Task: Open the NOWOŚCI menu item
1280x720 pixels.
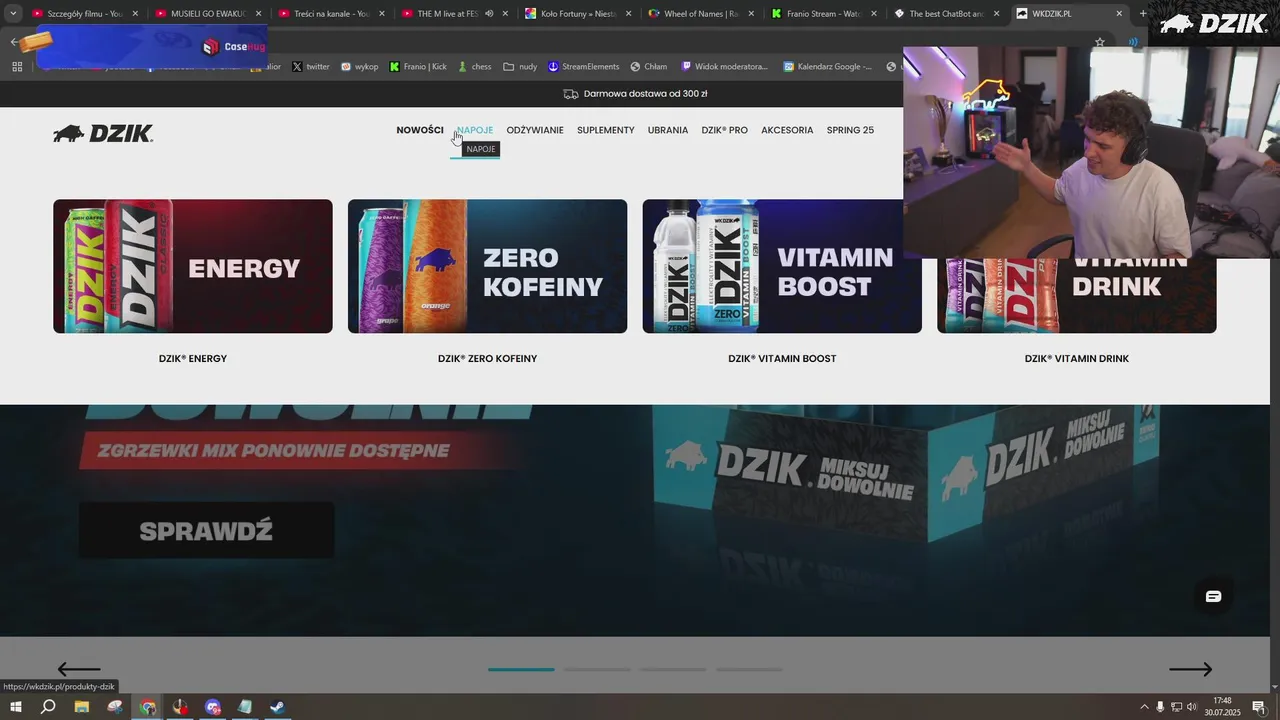Action: (420, 130)
